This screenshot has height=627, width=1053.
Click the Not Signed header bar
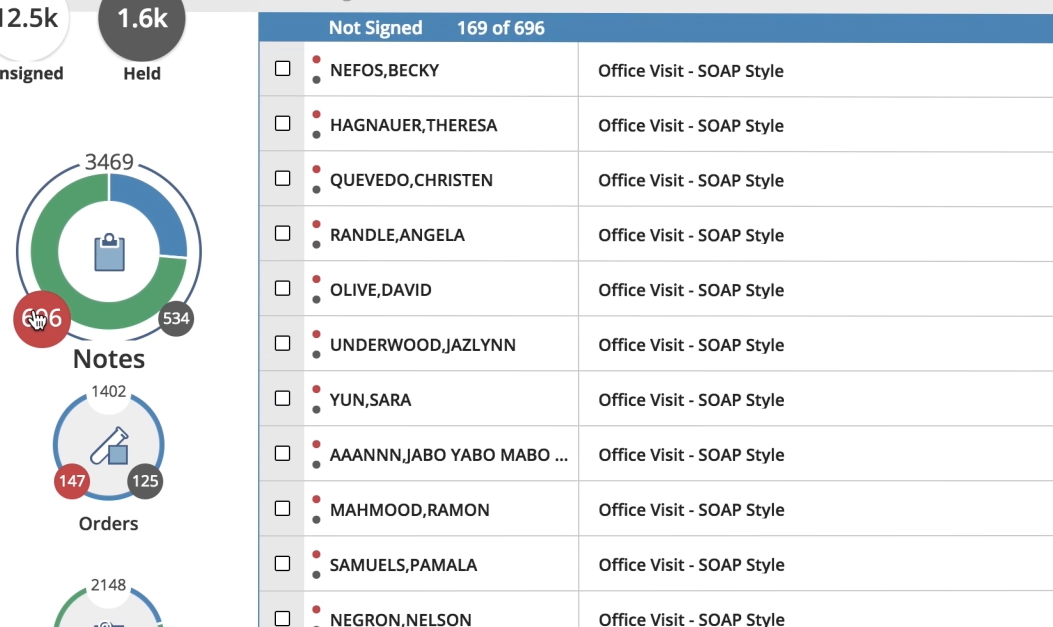[655, 28]
